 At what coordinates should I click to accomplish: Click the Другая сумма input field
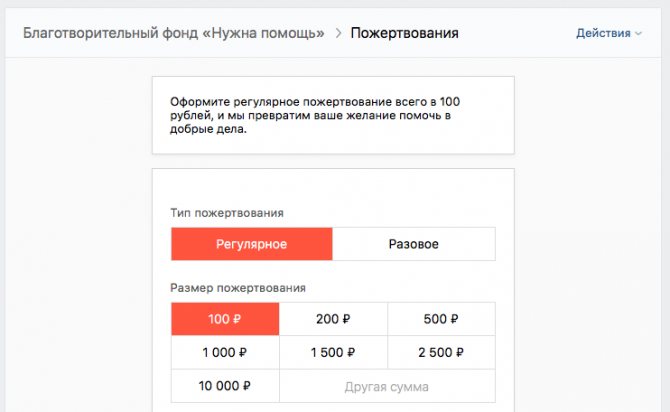click(x=386, y=386)
